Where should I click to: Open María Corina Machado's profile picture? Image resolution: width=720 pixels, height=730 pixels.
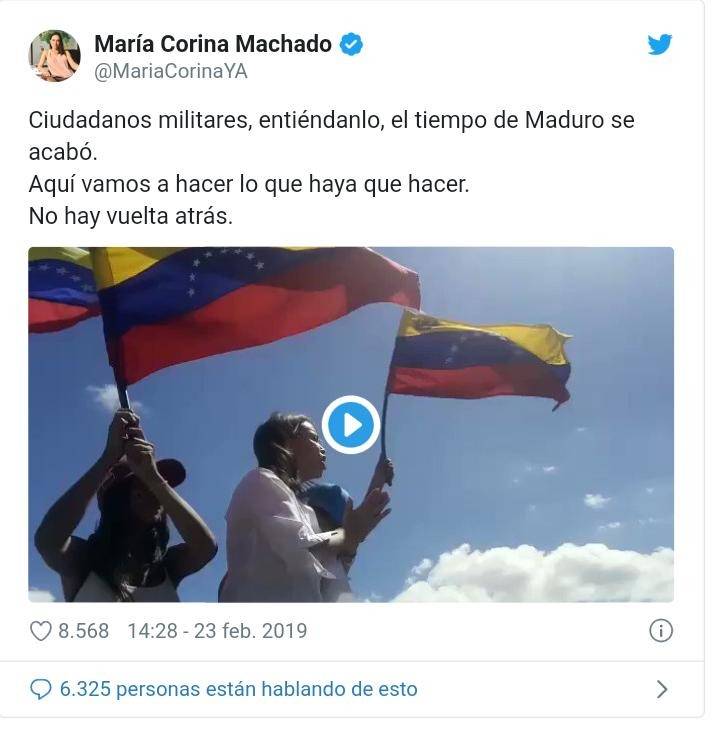54,56
